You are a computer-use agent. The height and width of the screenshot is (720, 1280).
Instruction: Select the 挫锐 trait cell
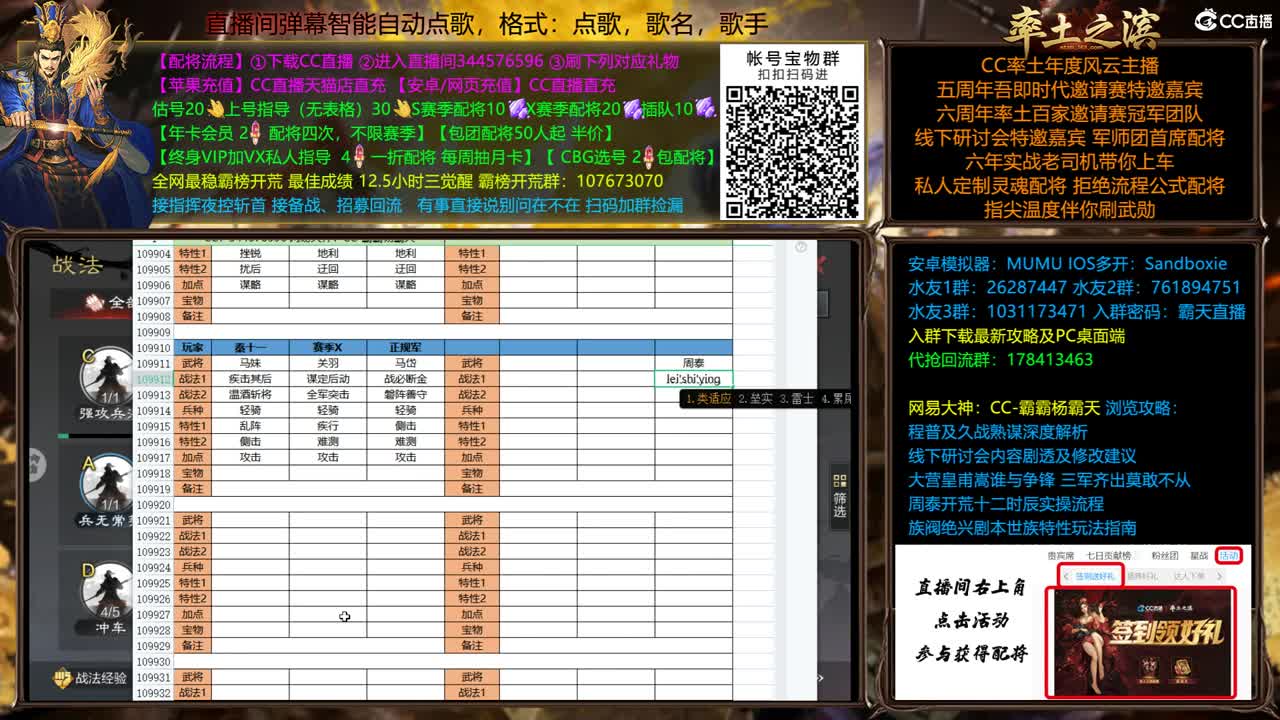point(250,253)
